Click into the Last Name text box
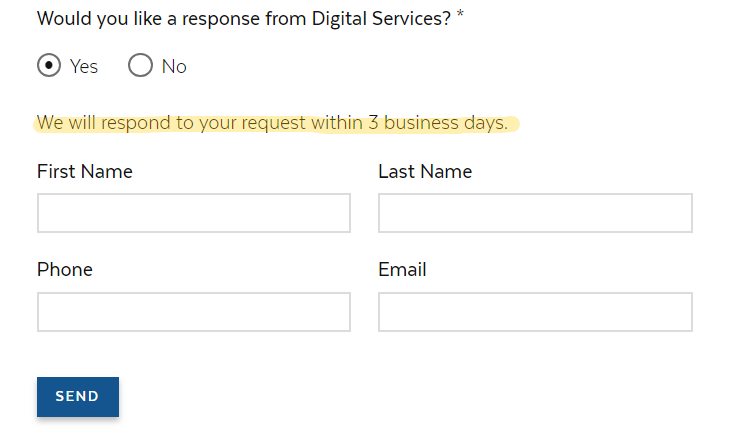 tap(535, 213)
